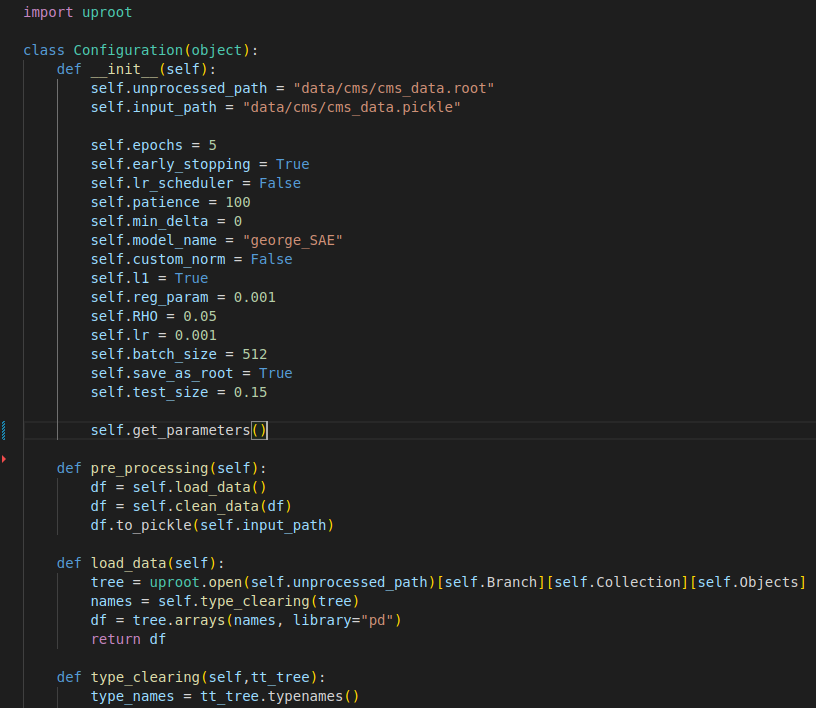This screenshot has width=816, height=708.
Task: Click the 'self.unprocessed_path' assignment line
Action: click(292, 88)
